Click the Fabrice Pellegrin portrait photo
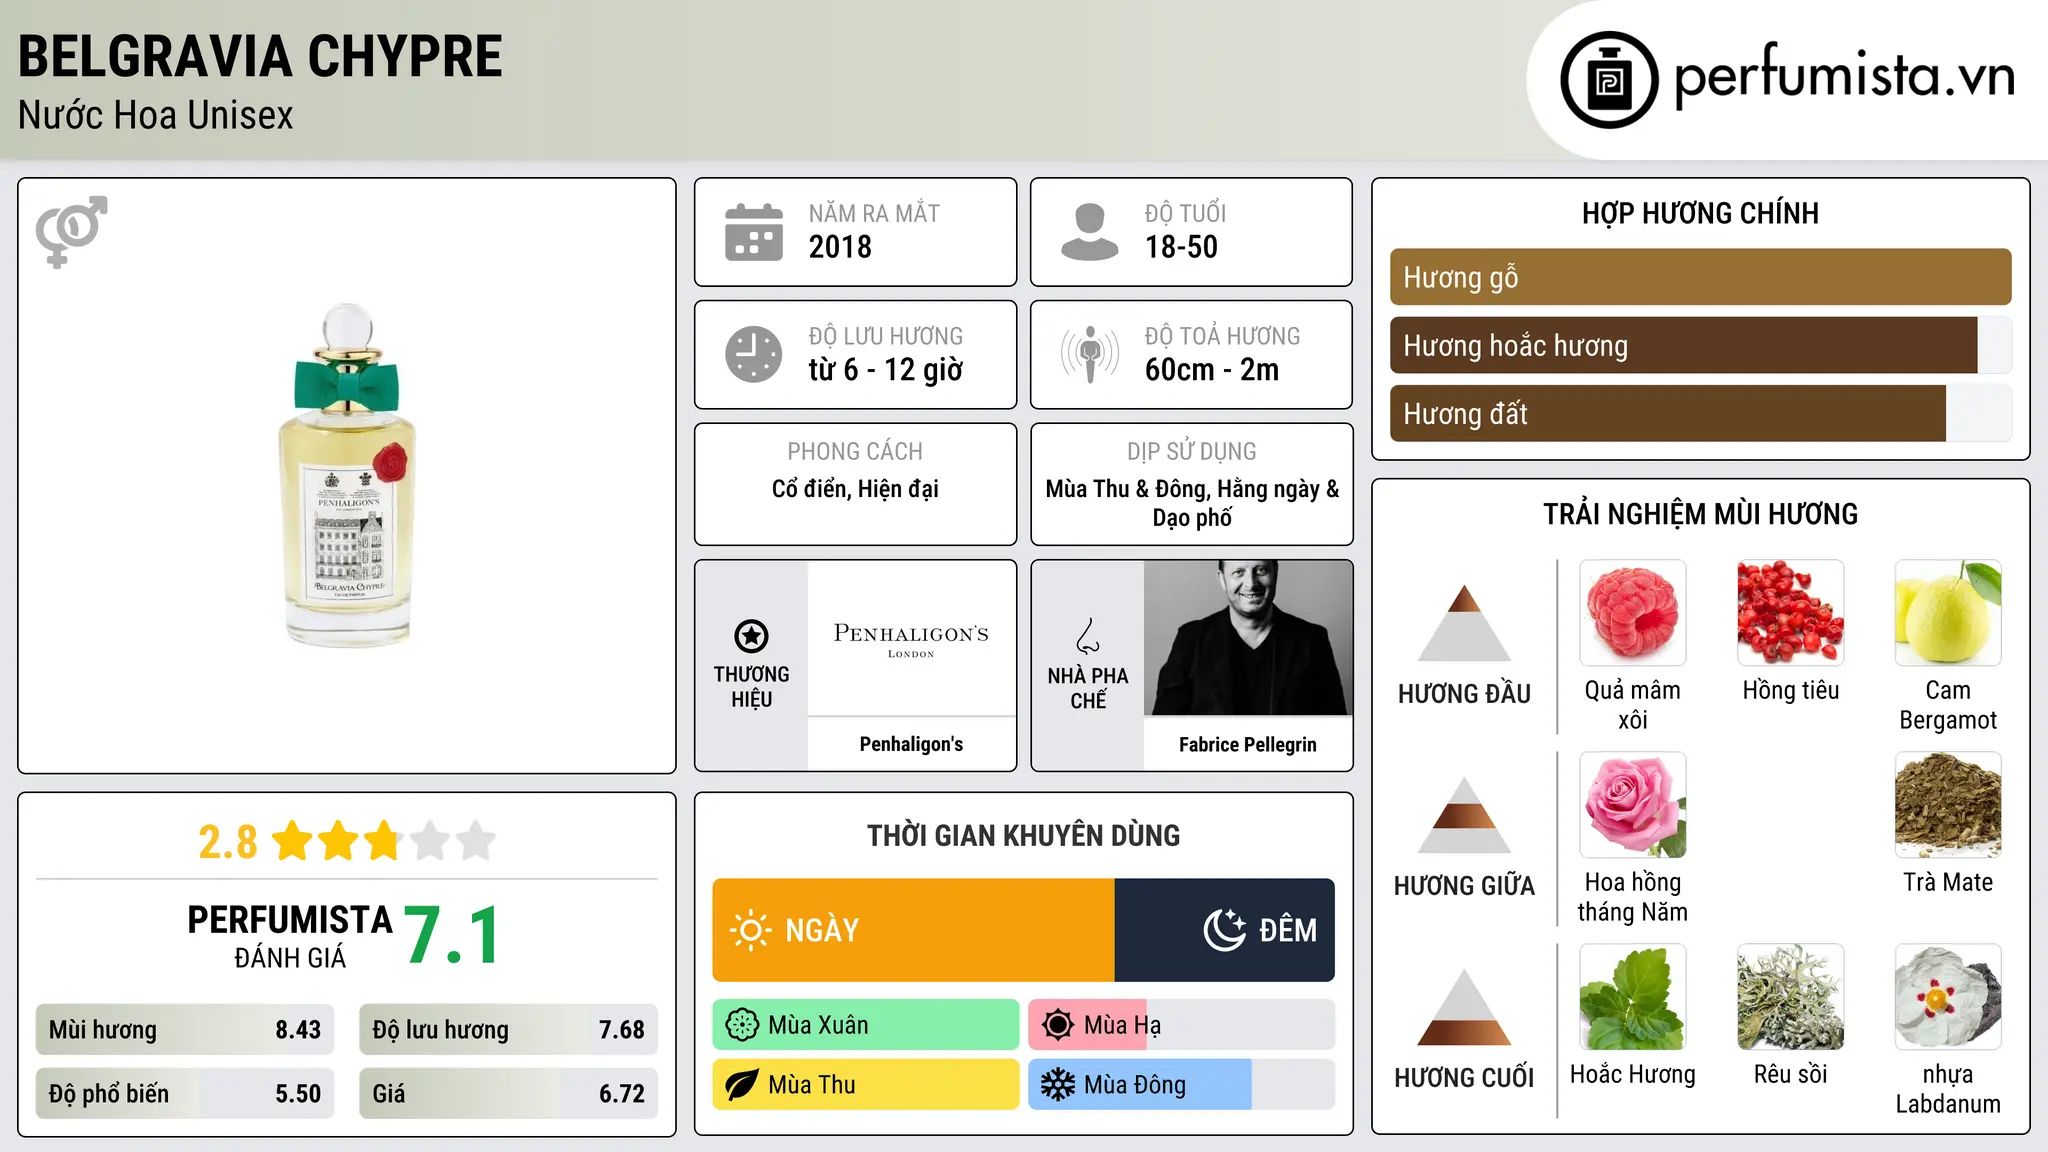2048x1152 pixels. pyautogui.click(x=1248, y=638)
